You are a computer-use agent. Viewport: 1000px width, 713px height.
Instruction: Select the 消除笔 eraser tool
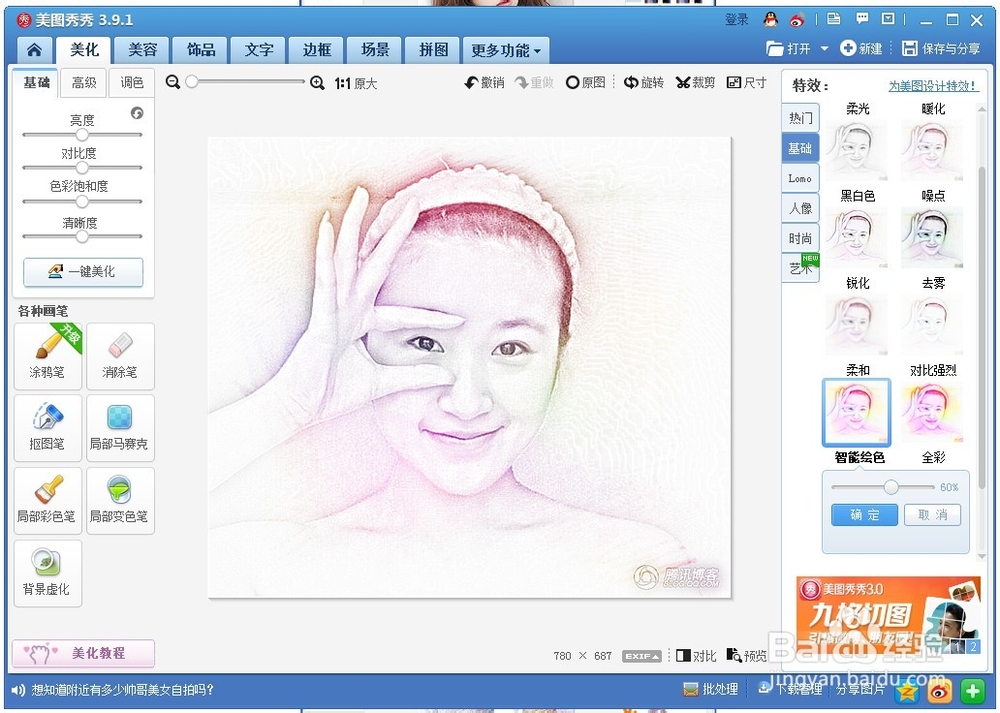(120, 356)
